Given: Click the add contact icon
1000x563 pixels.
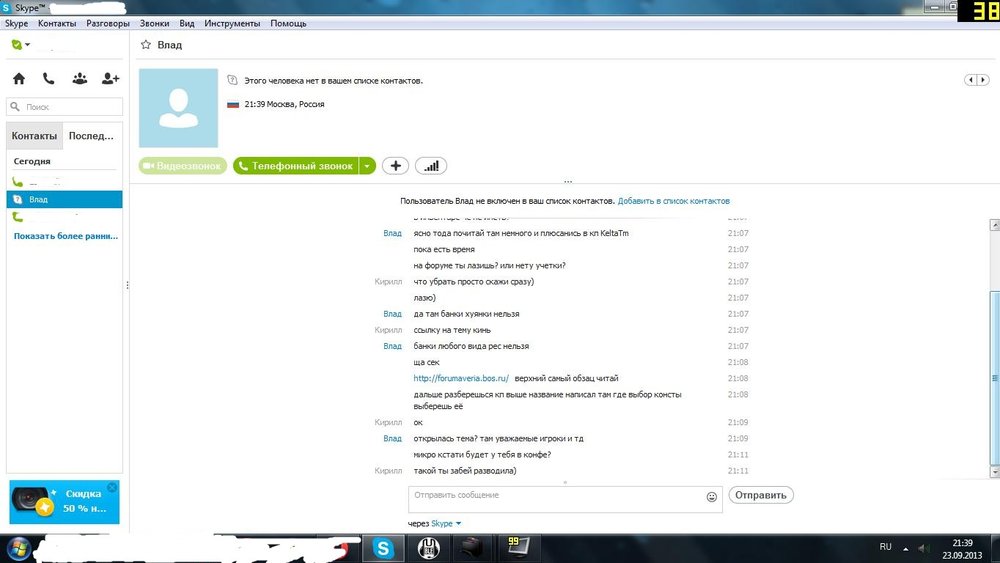Looking at the screenshot, I should [110, 79].
